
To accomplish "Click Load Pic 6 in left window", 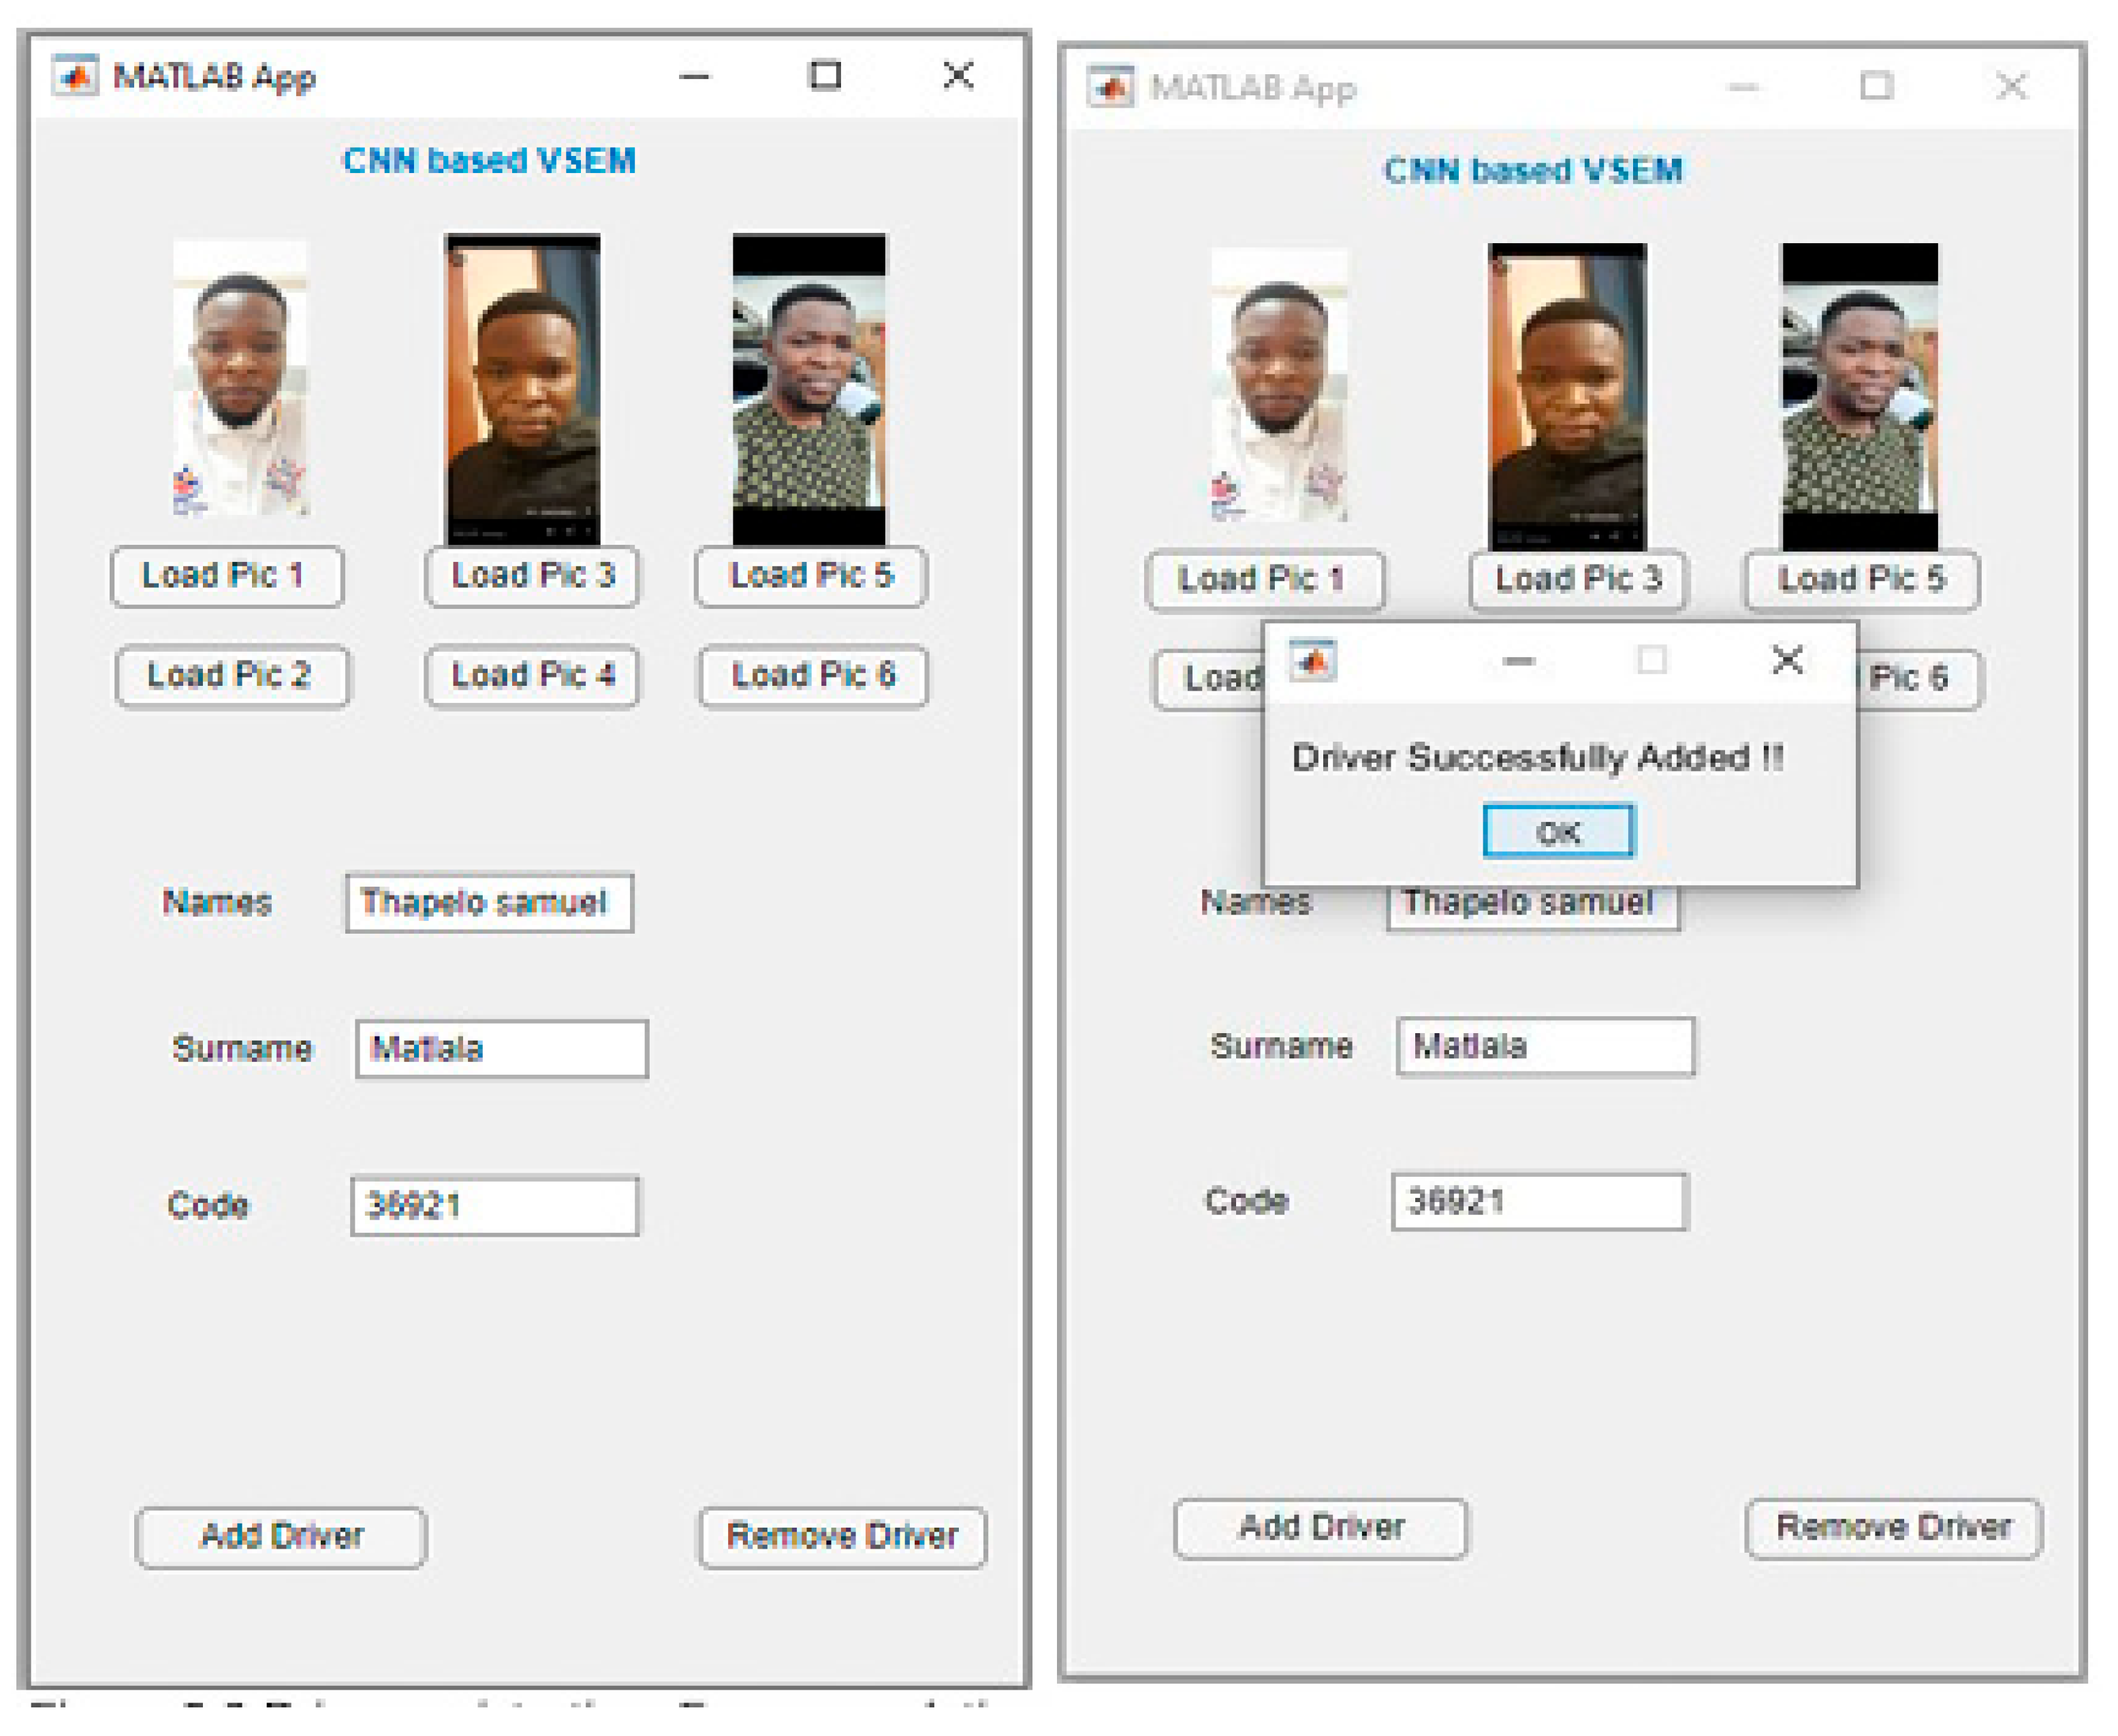I will 813,676.
